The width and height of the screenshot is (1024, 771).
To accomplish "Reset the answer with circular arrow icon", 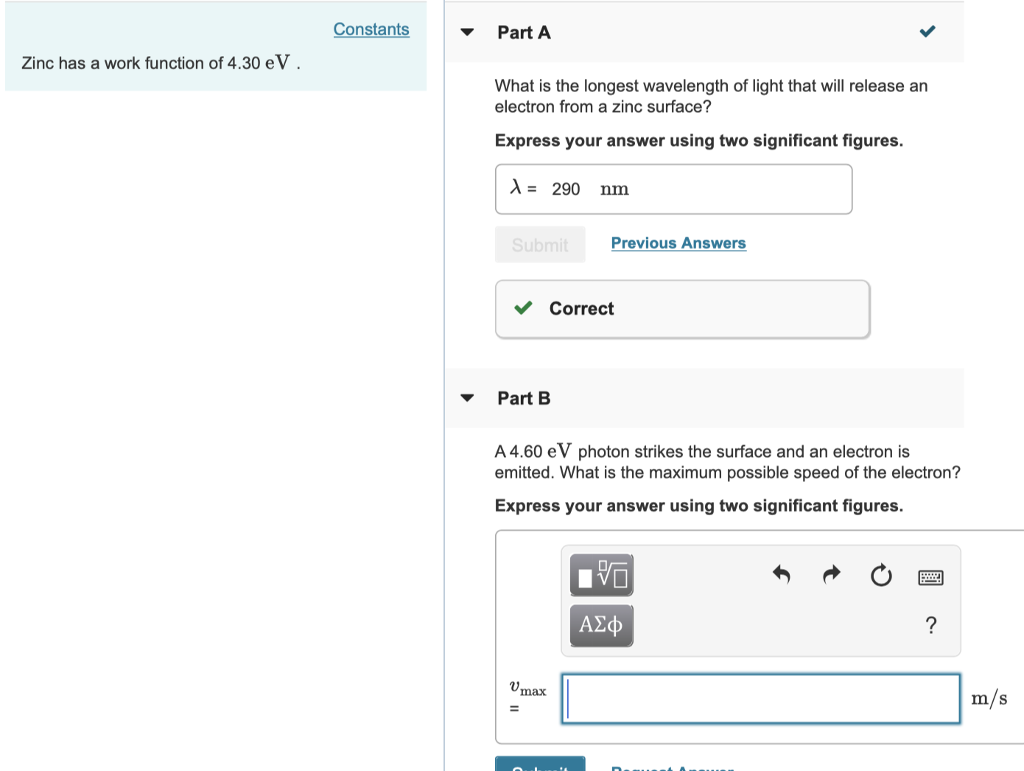I will point(881,575).
